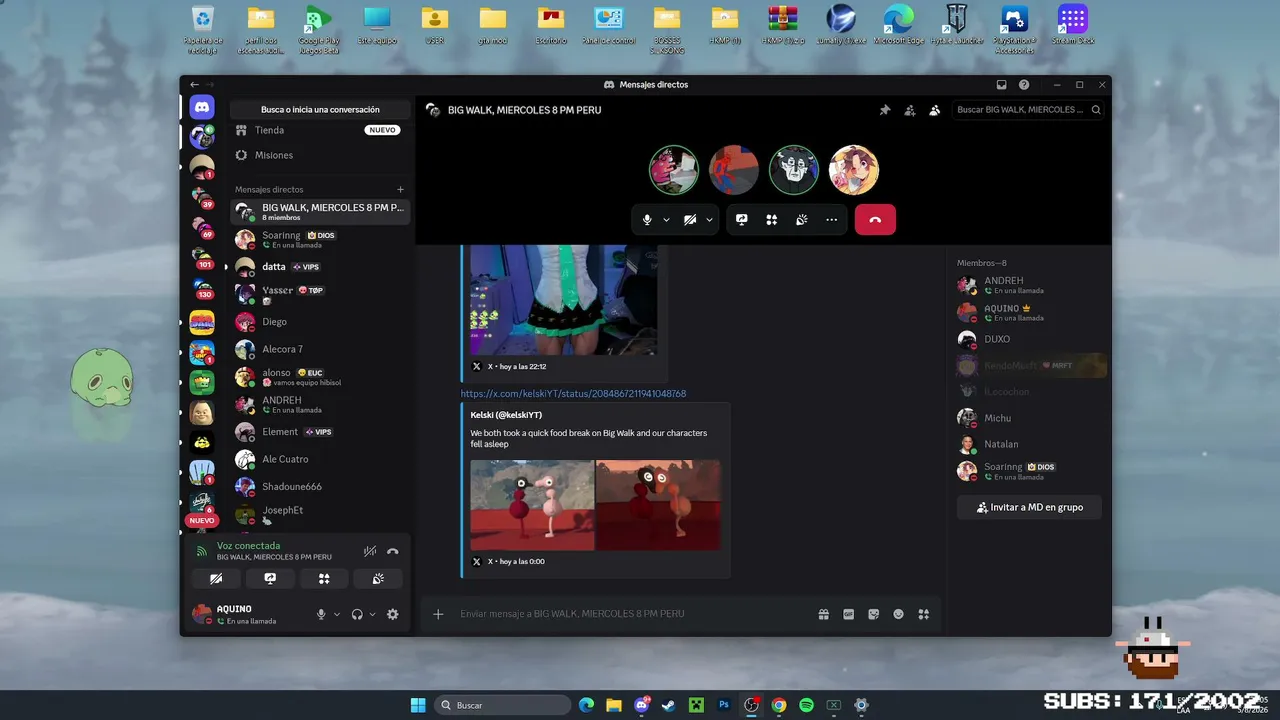
Task: Open Steam from the taskbar
Action: 669,705
